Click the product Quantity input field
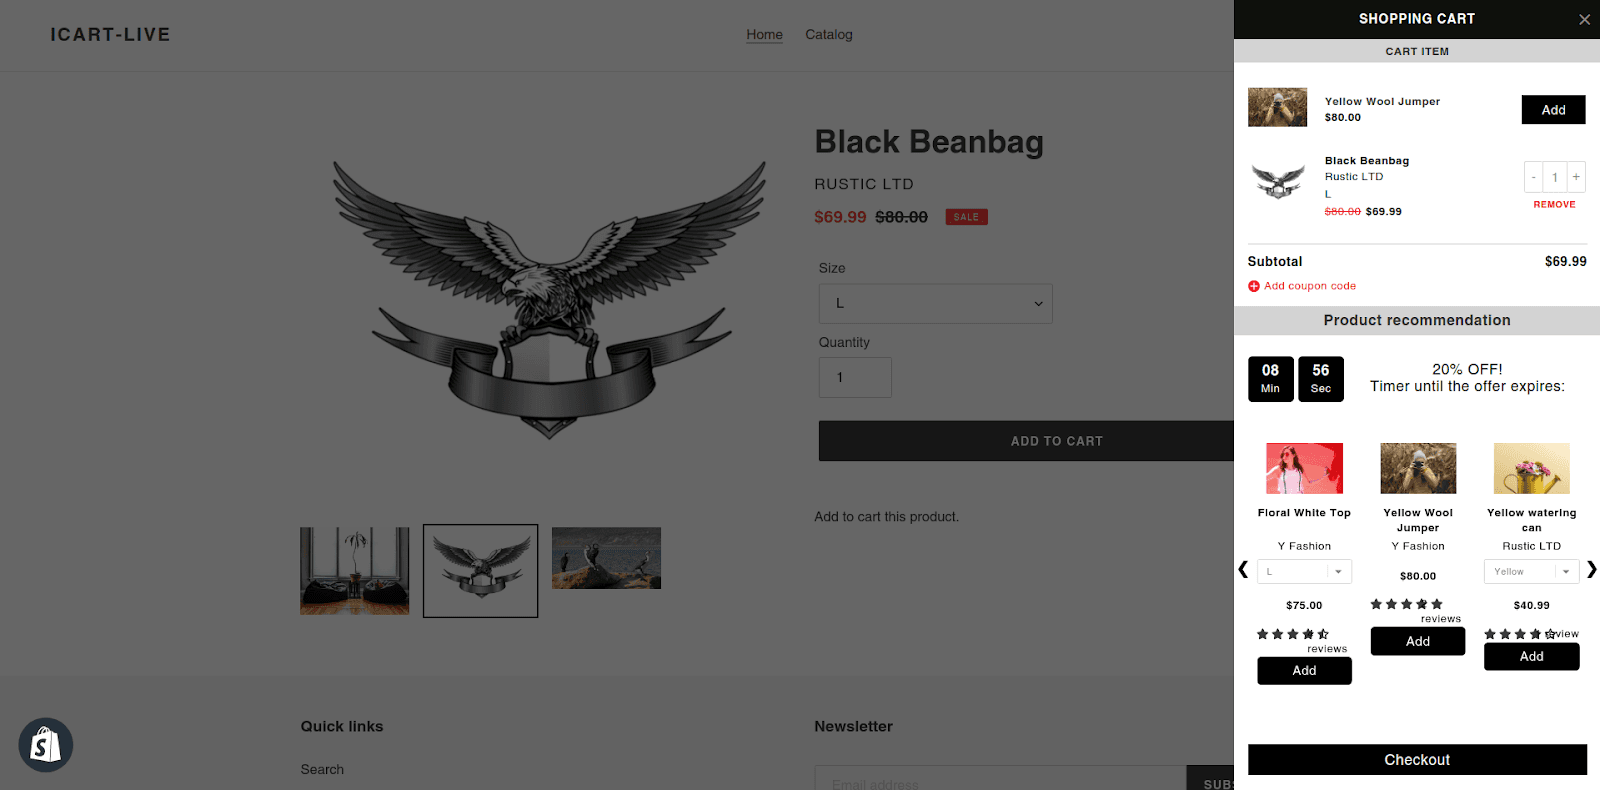This screenshot has height=790, width=1600. coord(855,377)
